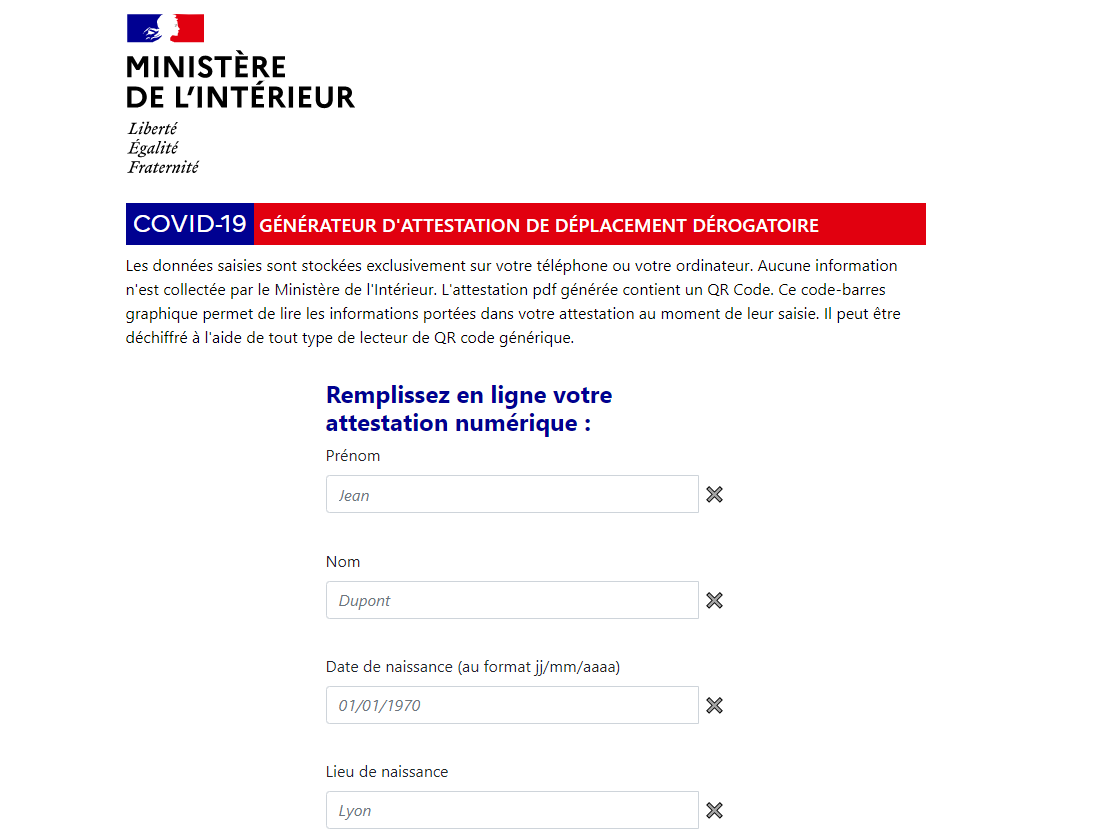Click the Prénom field label
This screenshot has width=1110, height=840.
(353, 456)
